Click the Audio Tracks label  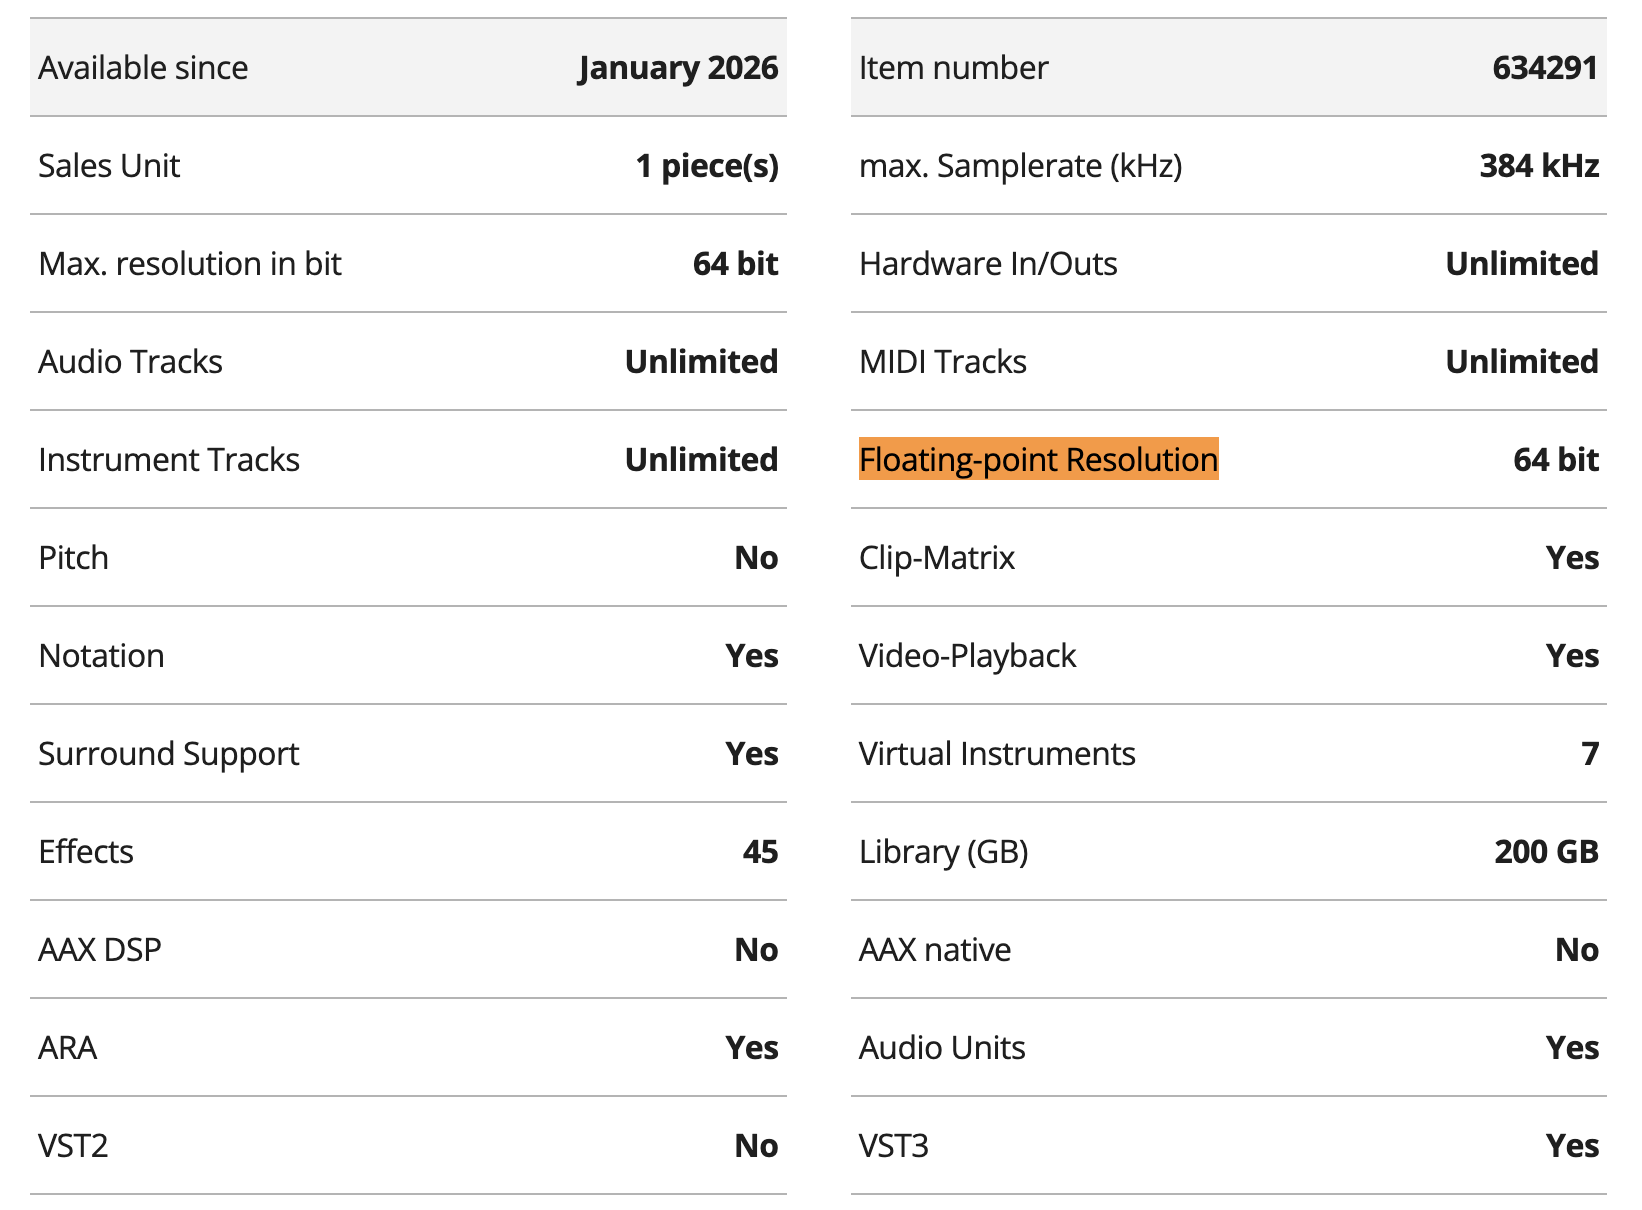pyautogui.click(x=130, y=362)
